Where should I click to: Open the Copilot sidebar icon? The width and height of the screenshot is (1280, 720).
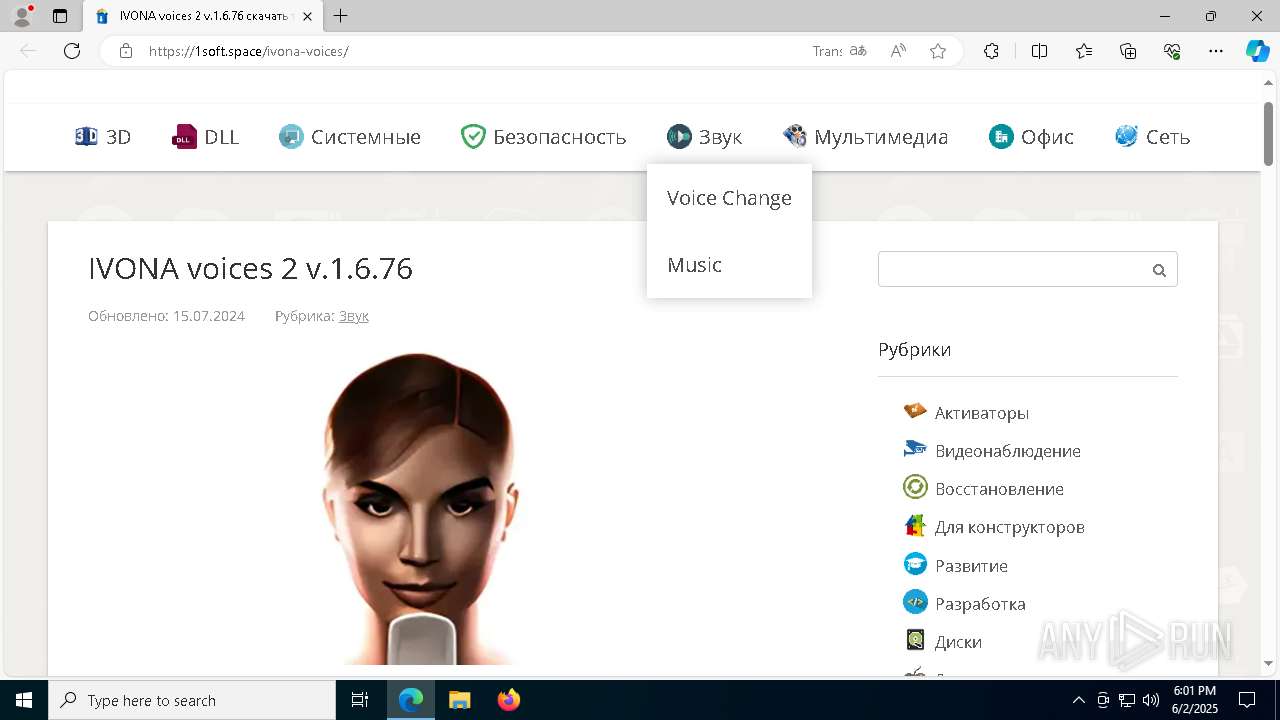pos(1257,51)
